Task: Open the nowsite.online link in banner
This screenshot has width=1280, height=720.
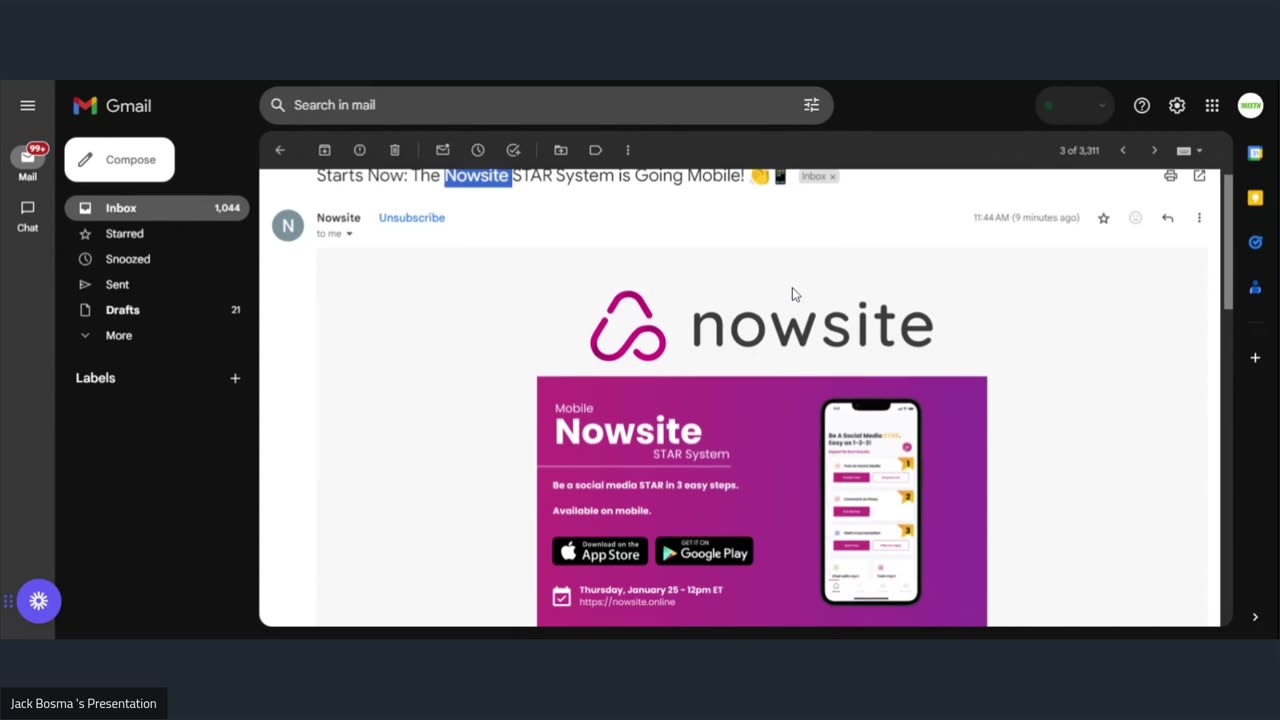Action: tap(627, 602)
